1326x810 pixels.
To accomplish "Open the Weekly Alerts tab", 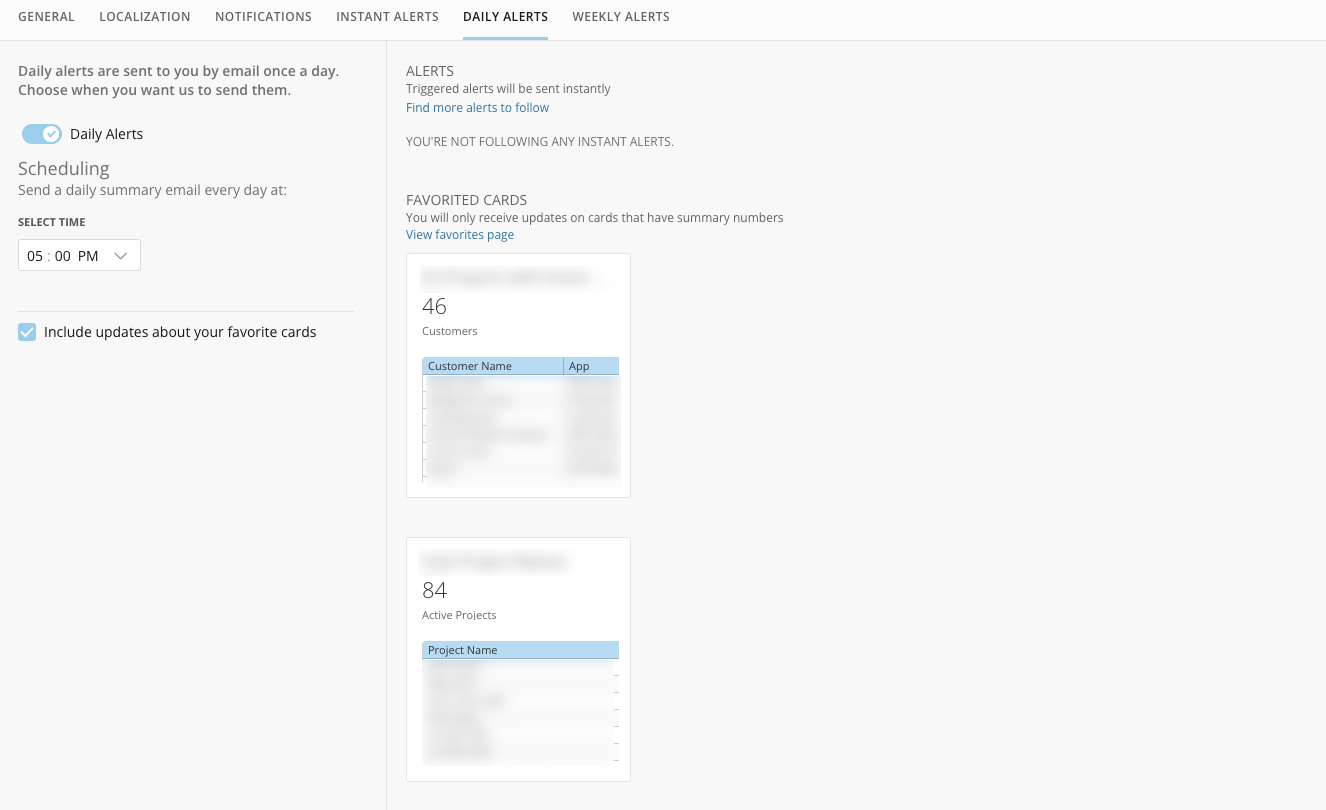I will click(621, 17).
